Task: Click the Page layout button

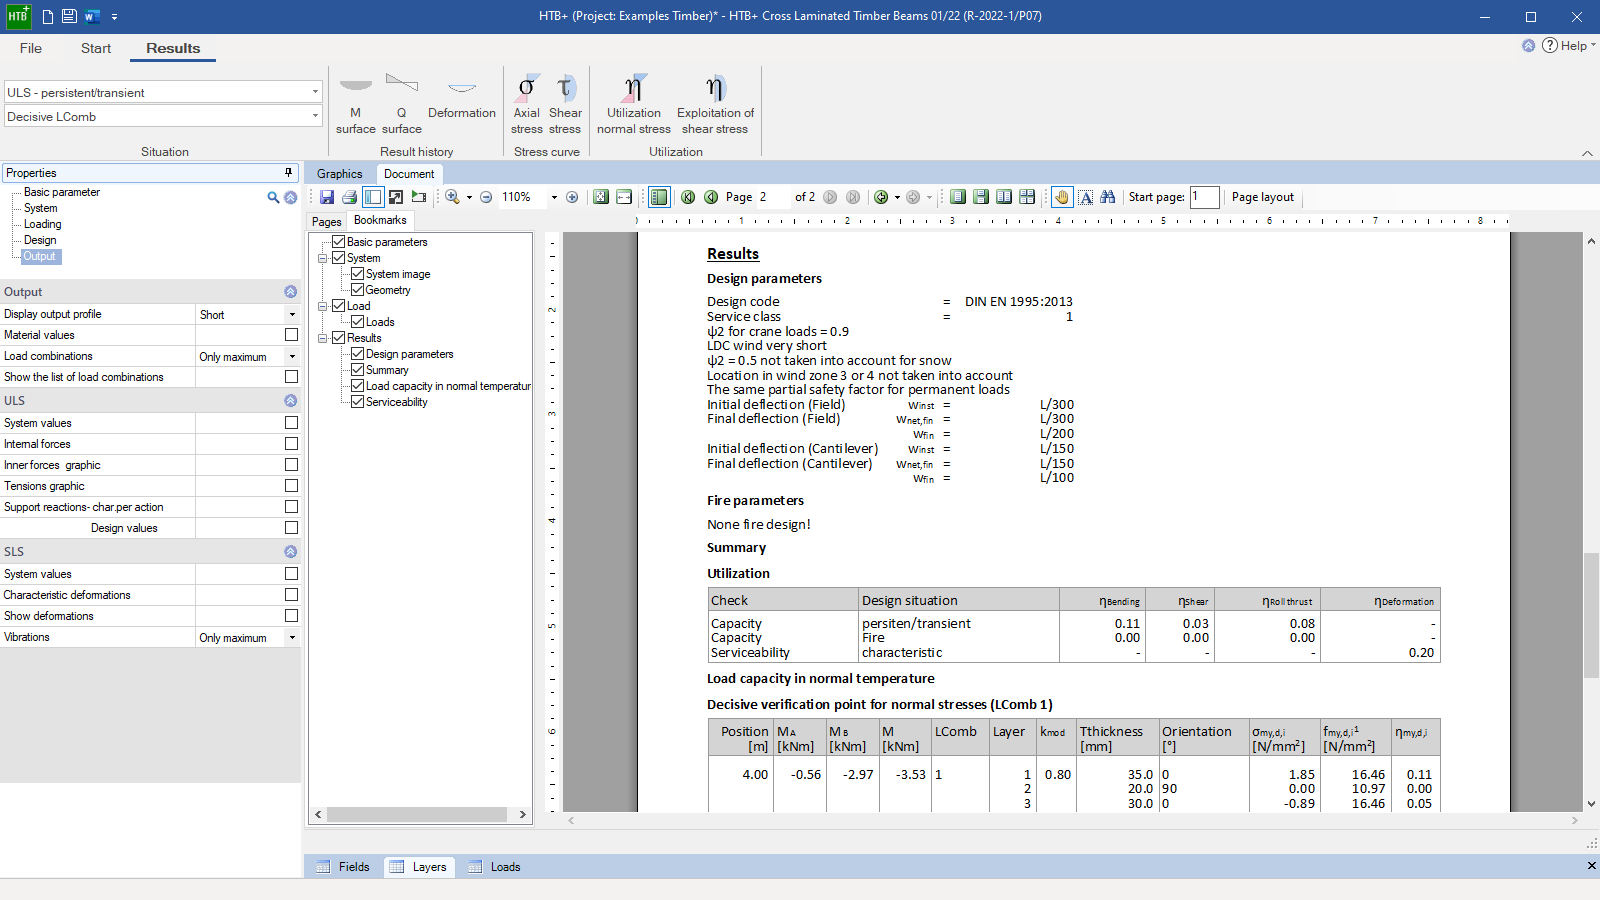Action: click(1263, 197)
